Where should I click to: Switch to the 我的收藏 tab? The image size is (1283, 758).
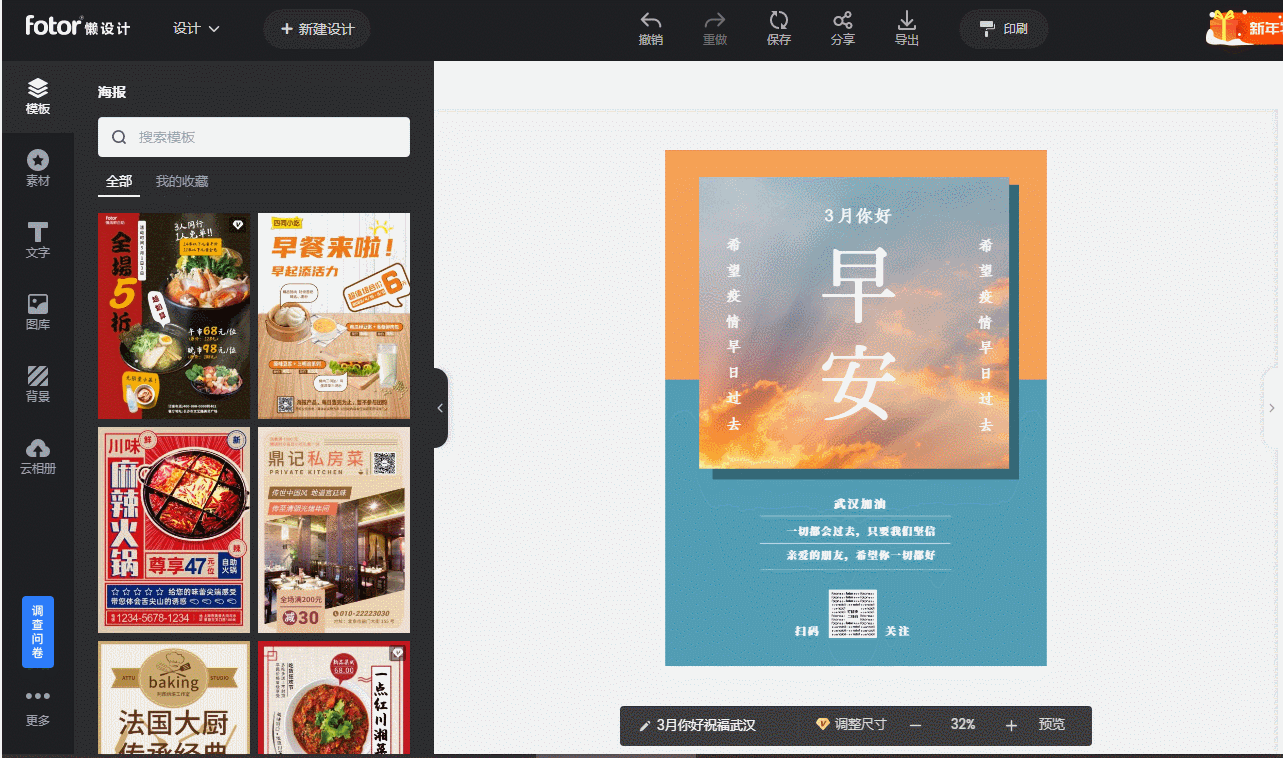click(x=184, y=181)
